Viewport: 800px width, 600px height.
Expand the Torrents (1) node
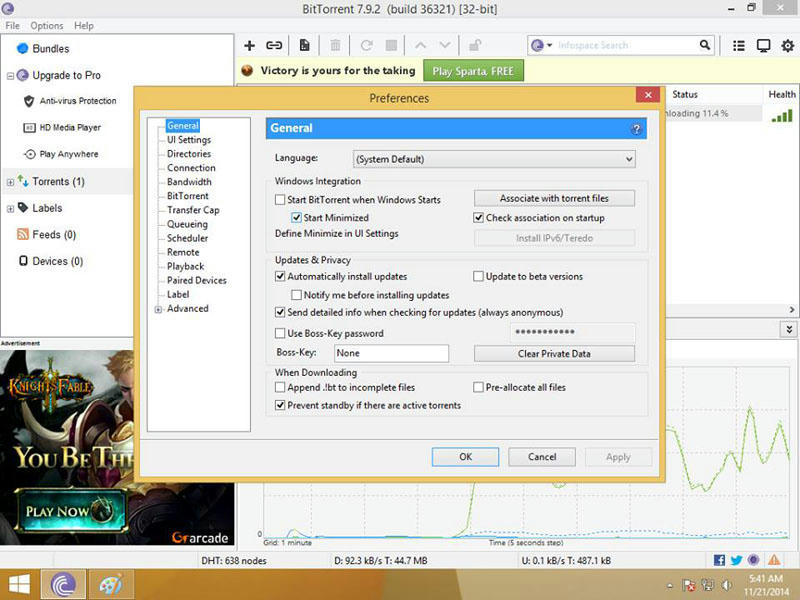pyautogui.click(x=10, y=182)
